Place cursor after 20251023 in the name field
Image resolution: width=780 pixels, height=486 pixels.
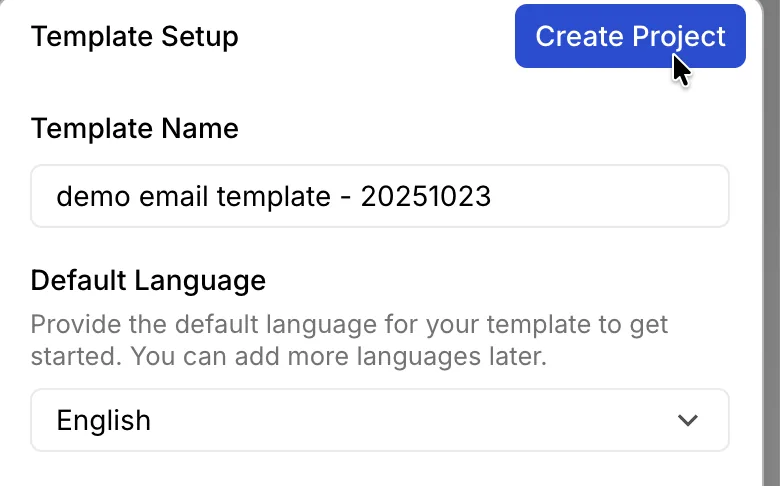click(492, 196)
